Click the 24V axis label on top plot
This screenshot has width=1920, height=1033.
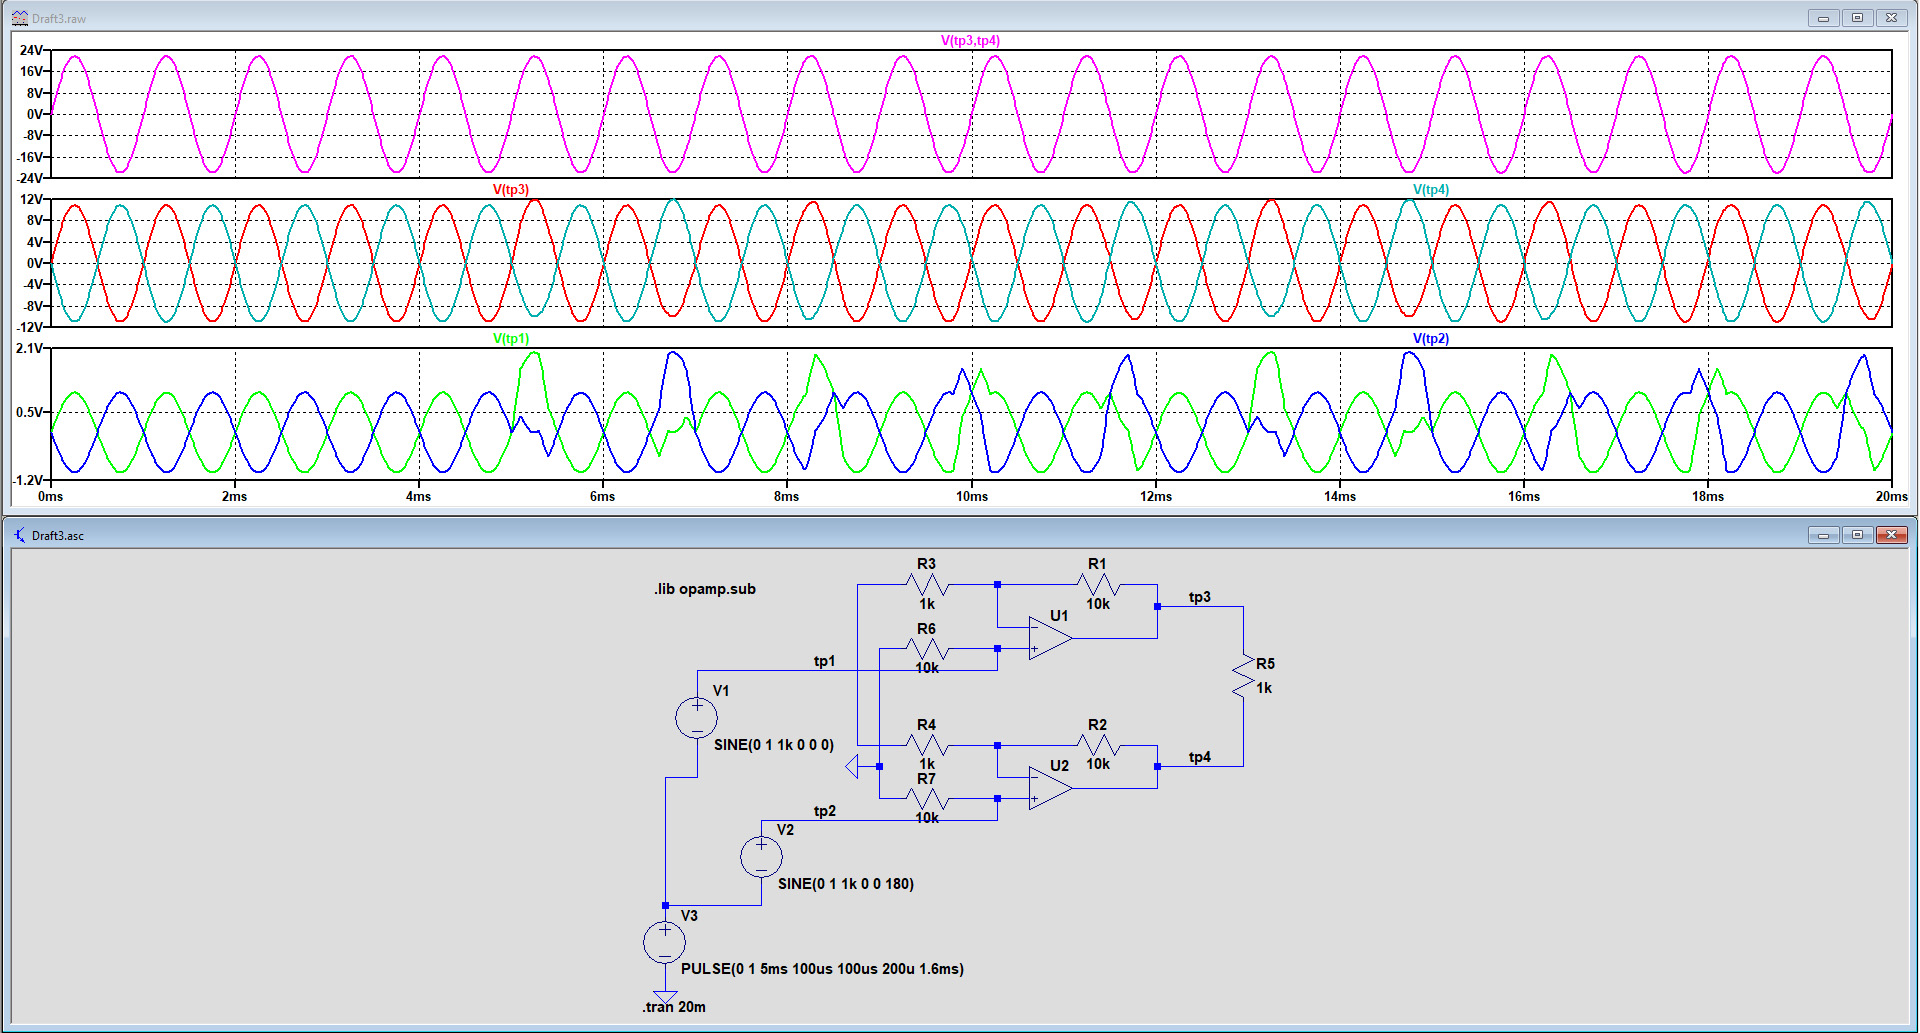[31, 50]
